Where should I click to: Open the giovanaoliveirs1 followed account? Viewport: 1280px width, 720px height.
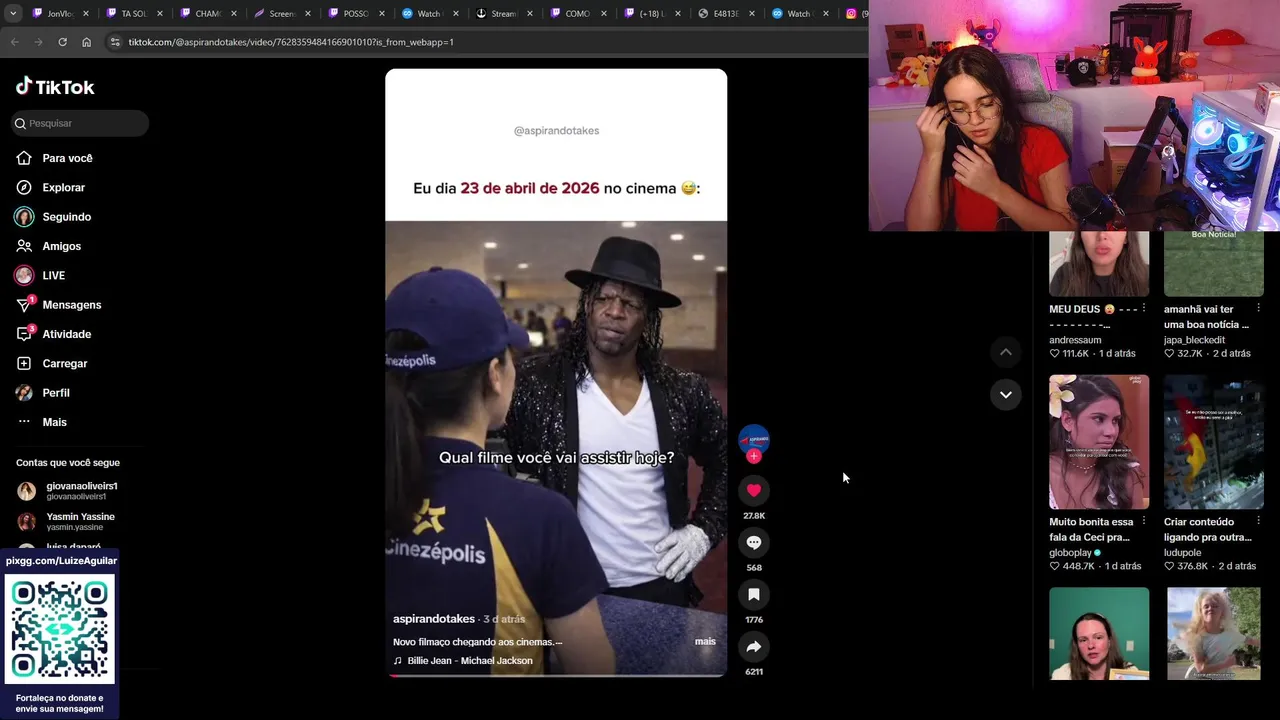[68, 490]
